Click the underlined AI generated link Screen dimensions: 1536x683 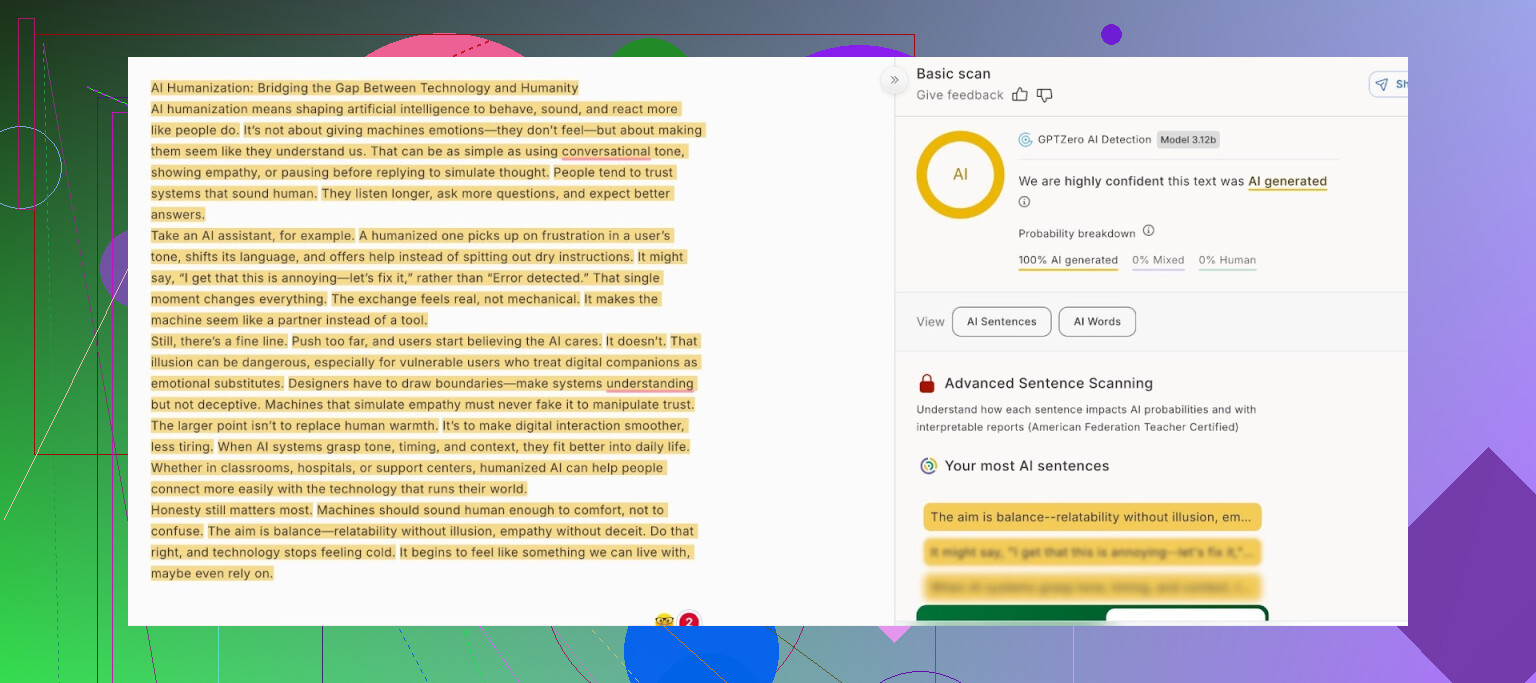1287,182
